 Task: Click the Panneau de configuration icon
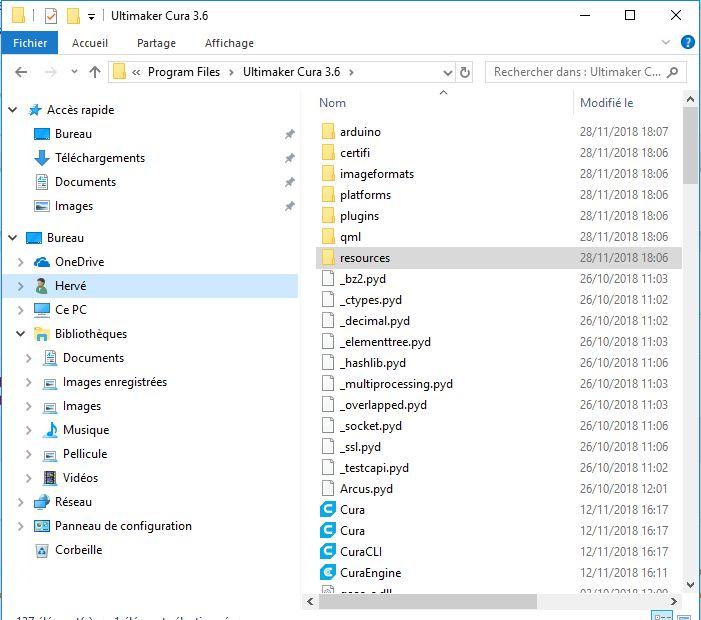pos(42,526)
